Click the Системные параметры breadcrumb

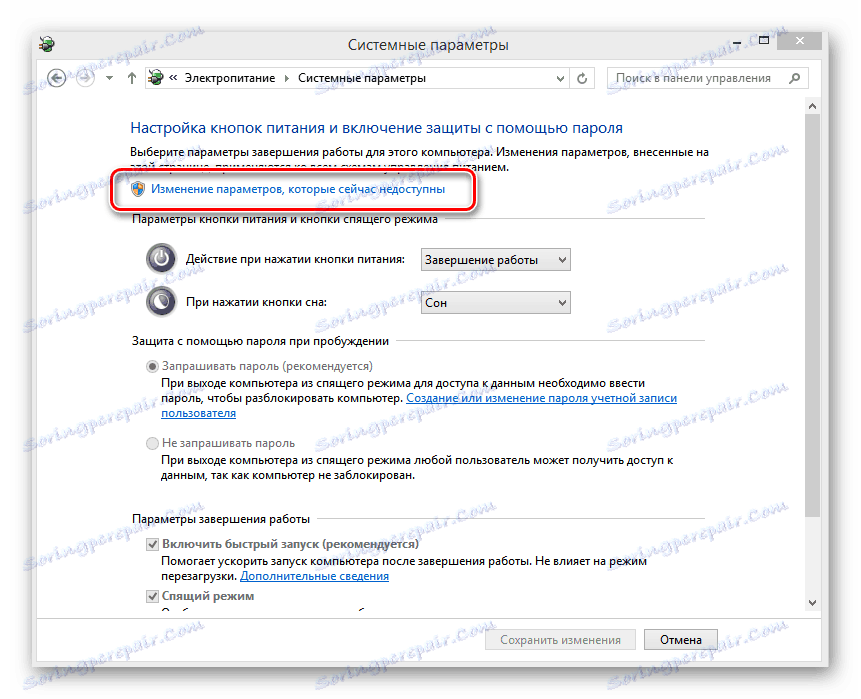(362, 78)
